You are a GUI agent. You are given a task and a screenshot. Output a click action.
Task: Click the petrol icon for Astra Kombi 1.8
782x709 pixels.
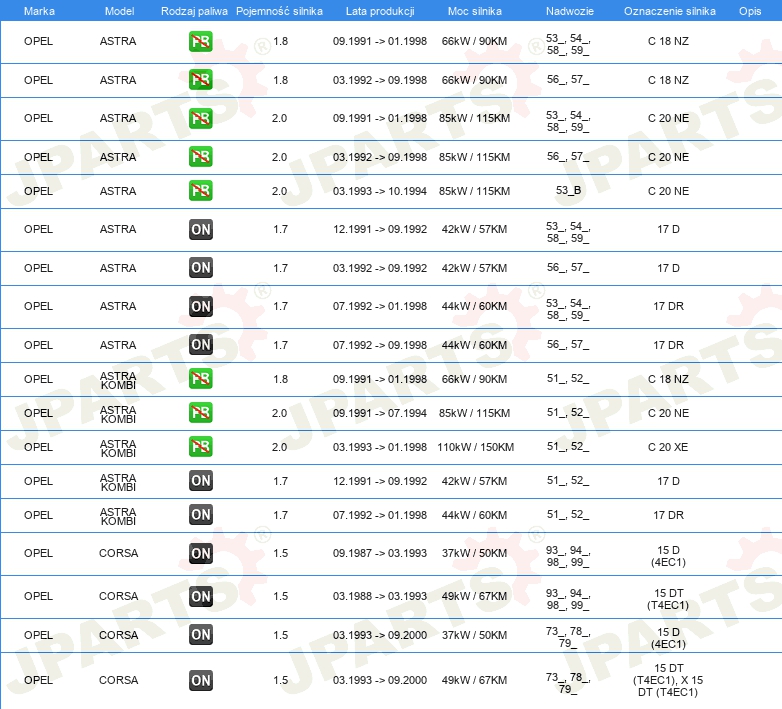(200, 379)
